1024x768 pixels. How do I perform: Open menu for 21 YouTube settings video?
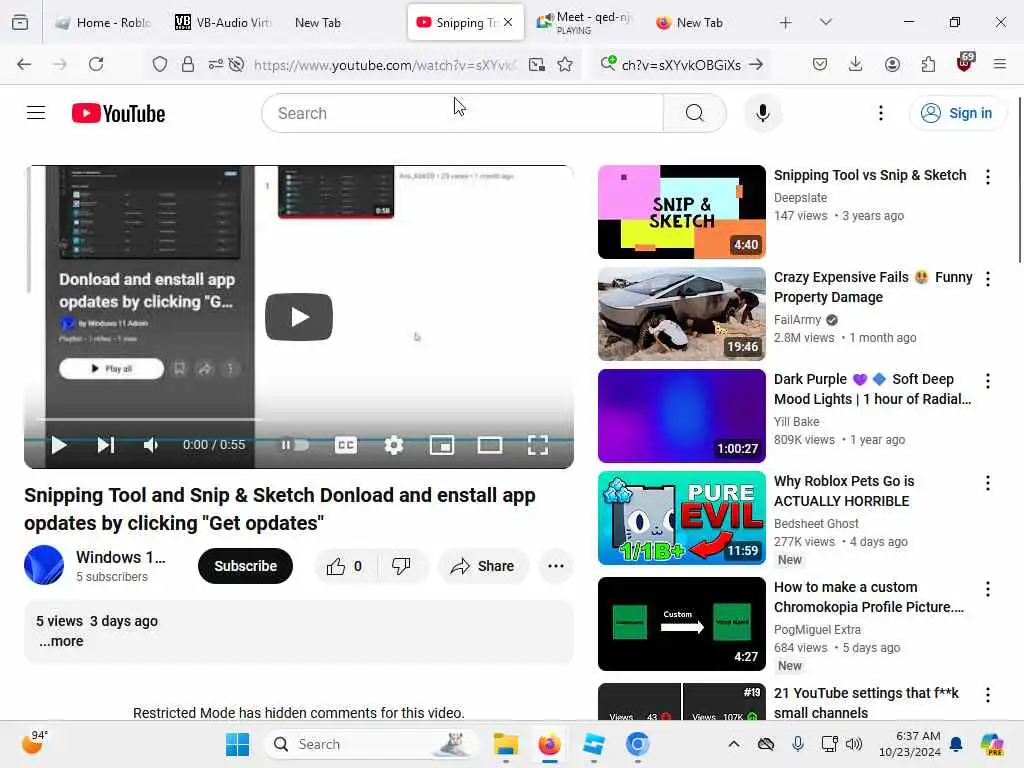987,695
